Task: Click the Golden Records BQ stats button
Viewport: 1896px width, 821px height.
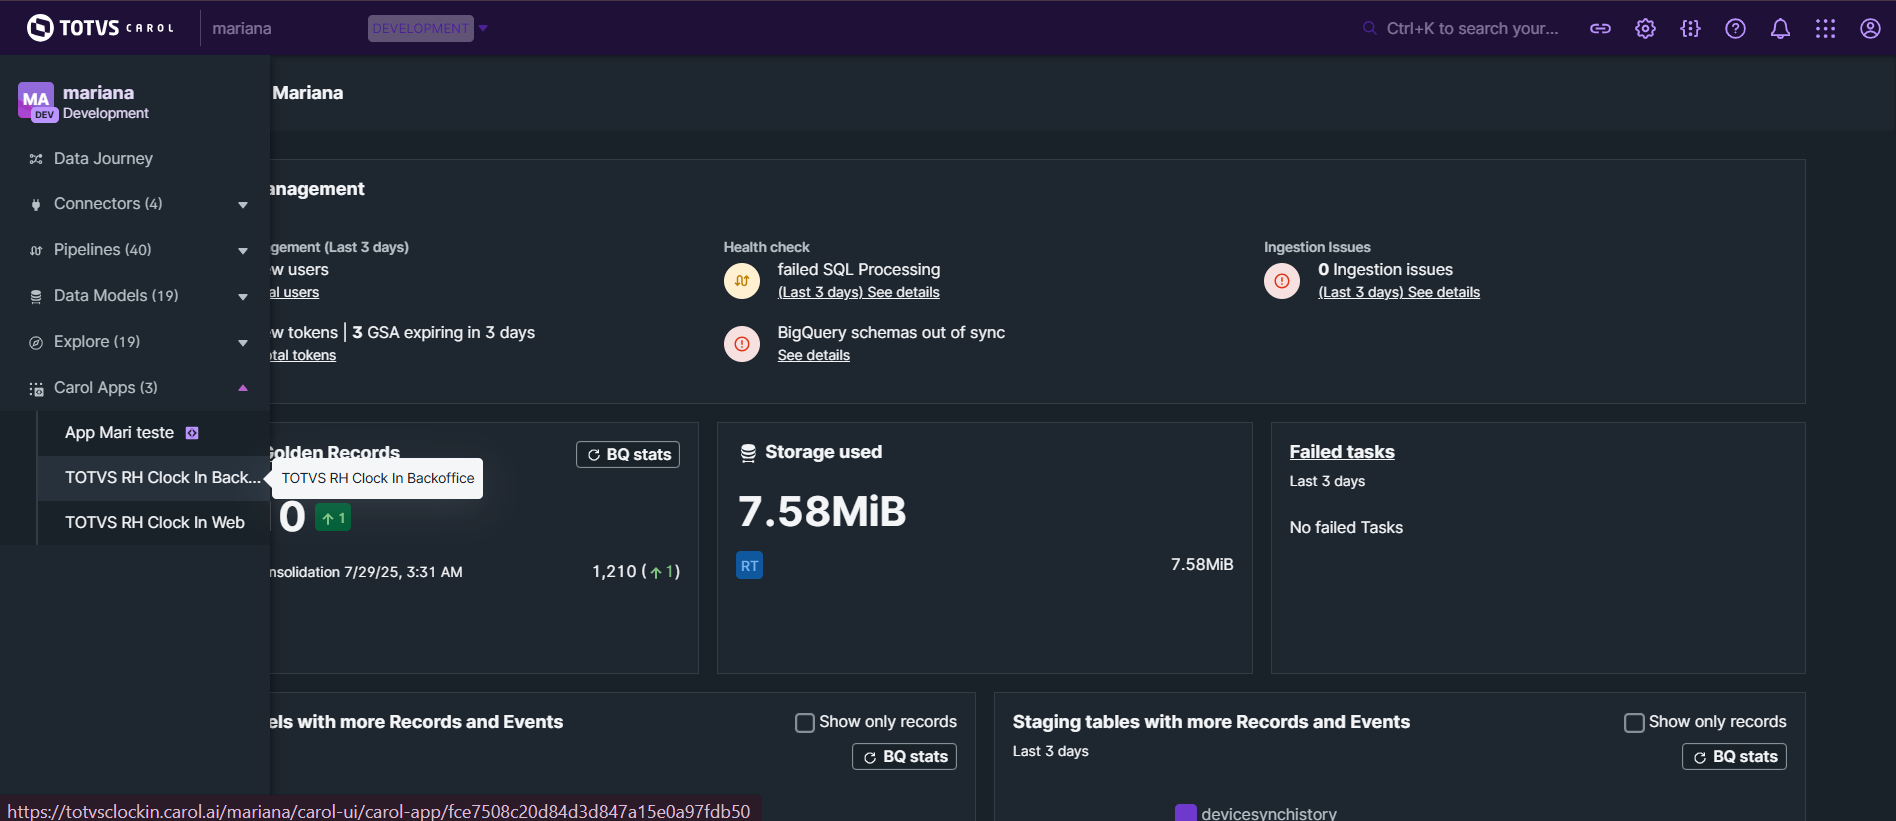Action: 628,455
